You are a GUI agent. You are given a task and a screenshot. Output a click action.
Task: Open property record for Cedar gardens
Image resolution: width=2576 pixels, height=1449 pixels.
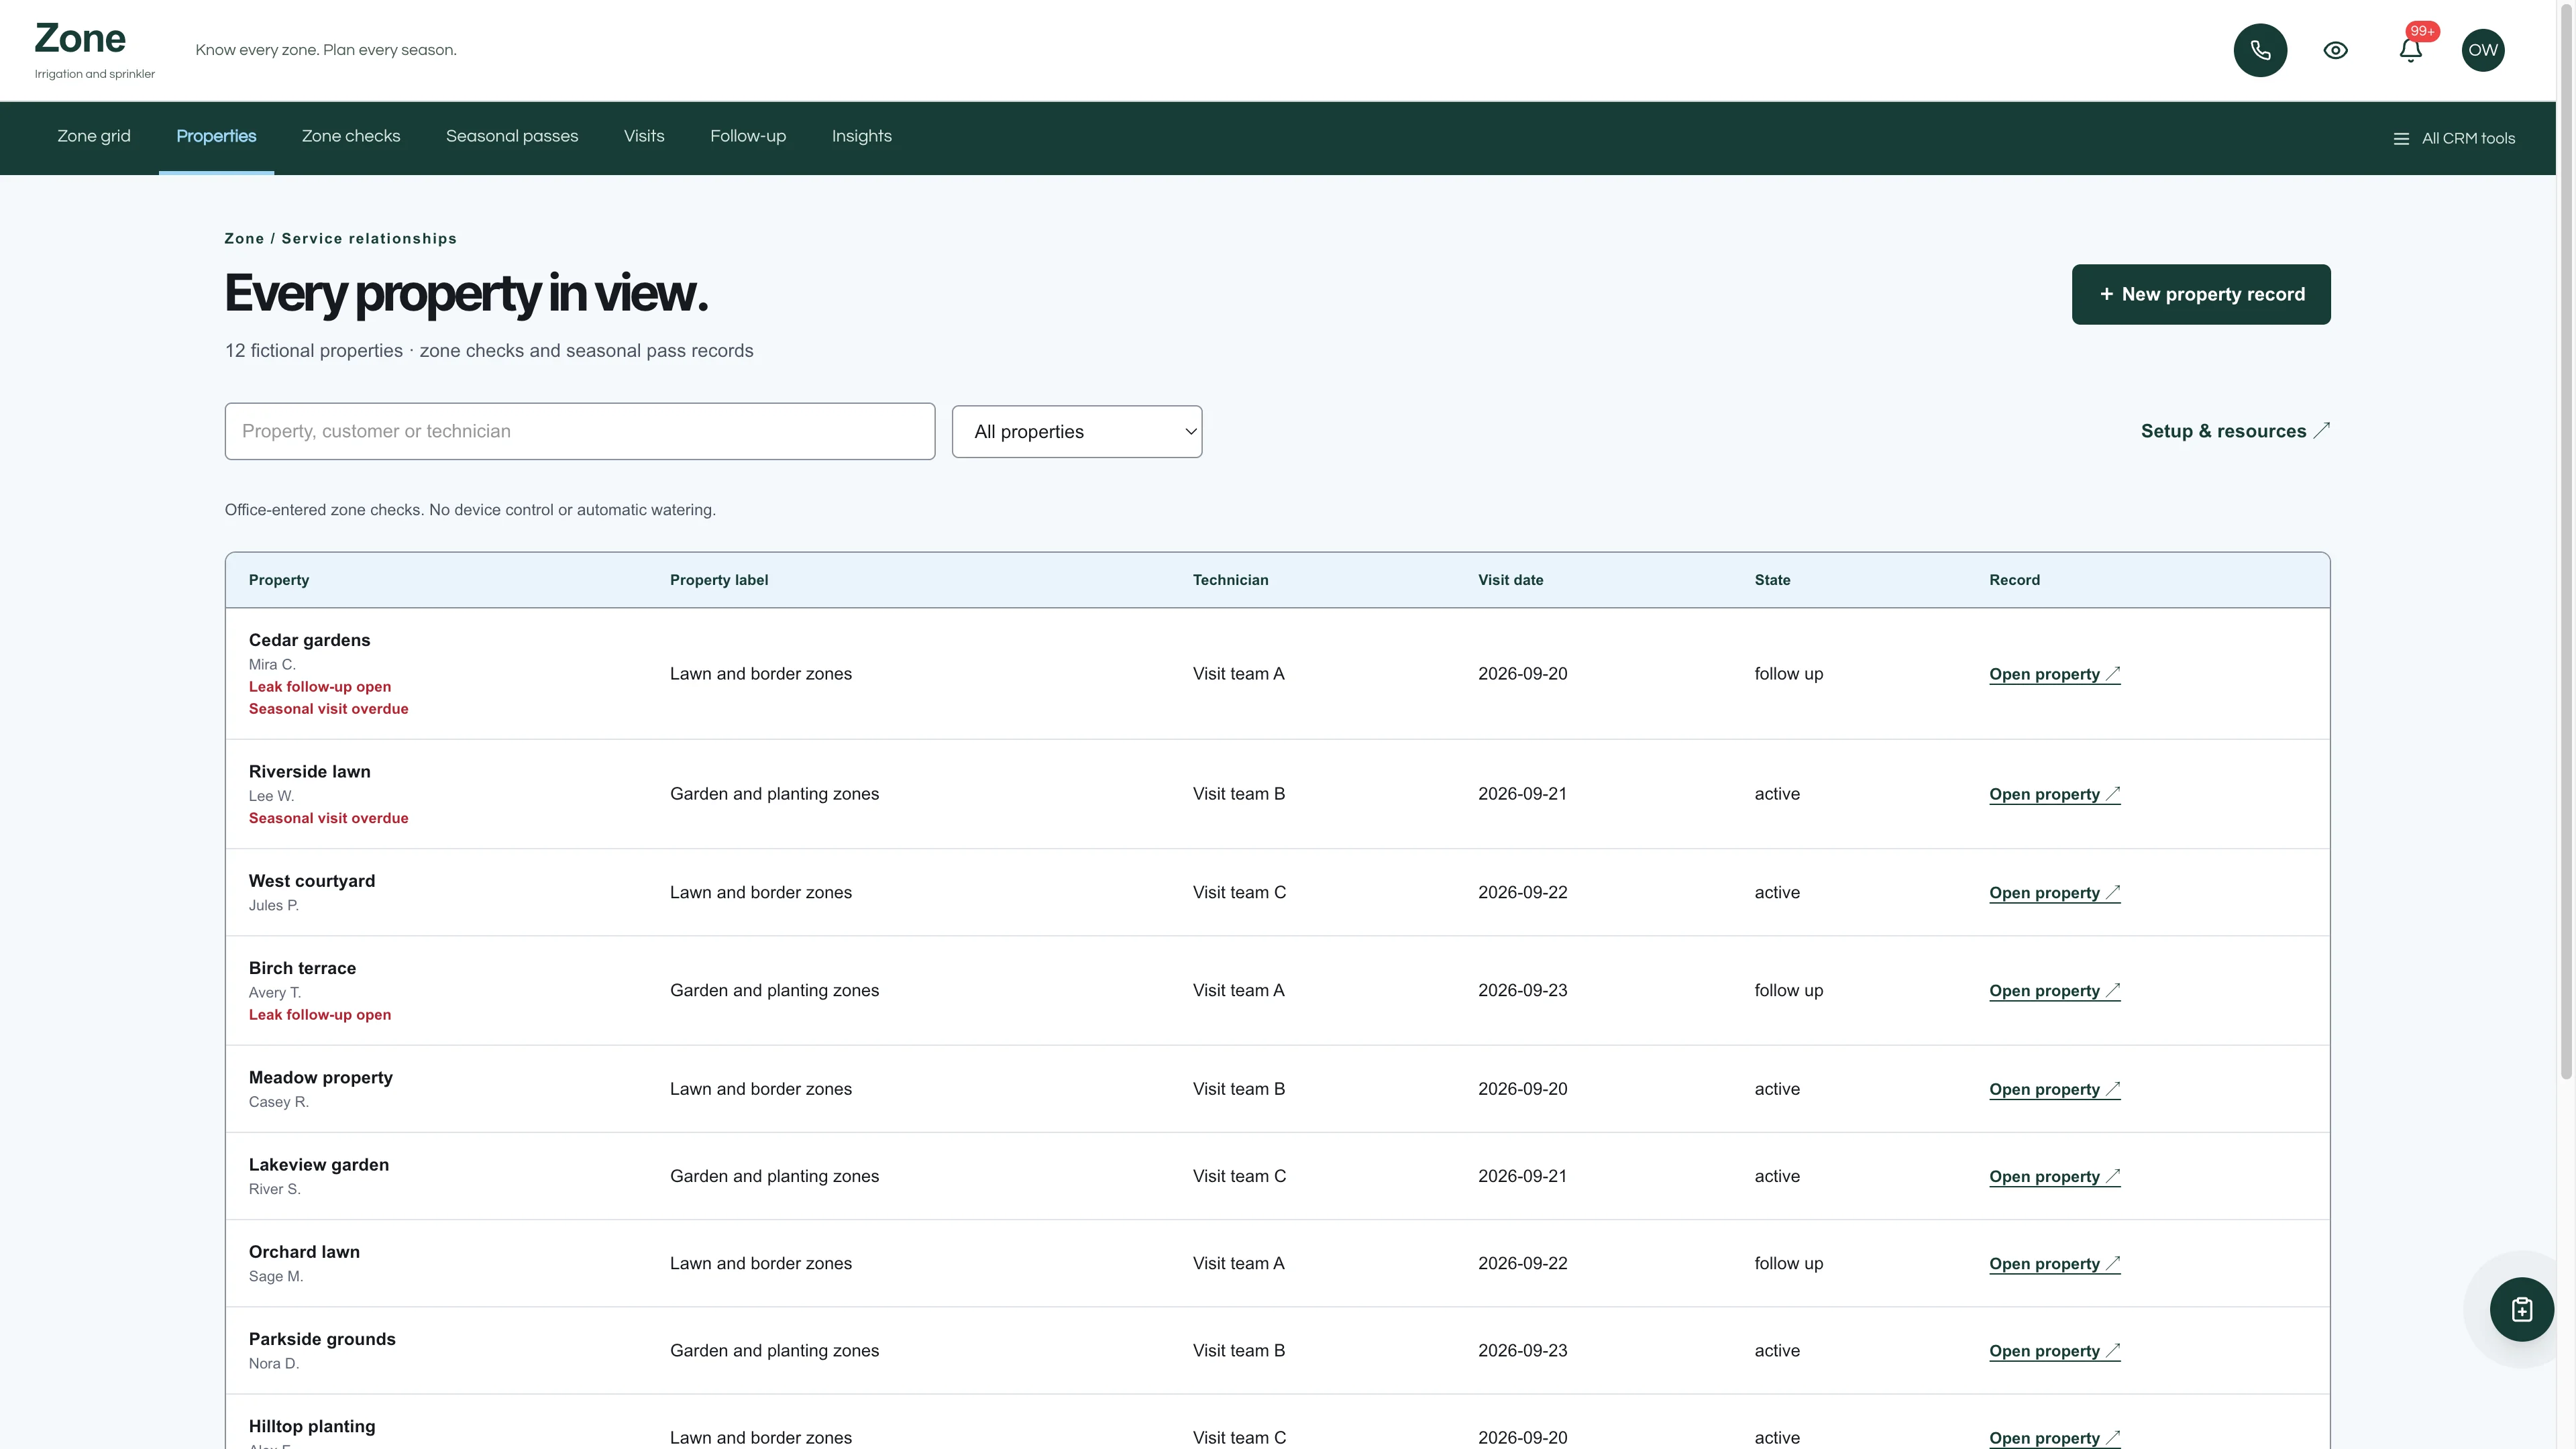(x=2054, y=675)
